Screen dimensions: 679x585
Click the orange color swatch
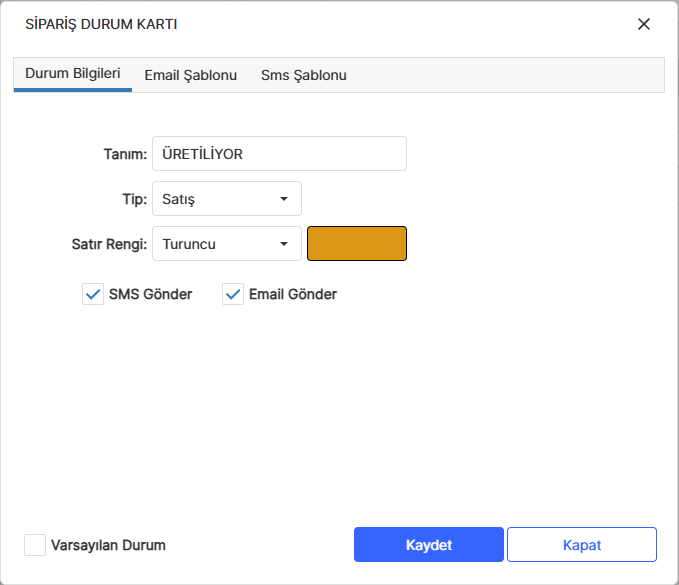point(357,244)
